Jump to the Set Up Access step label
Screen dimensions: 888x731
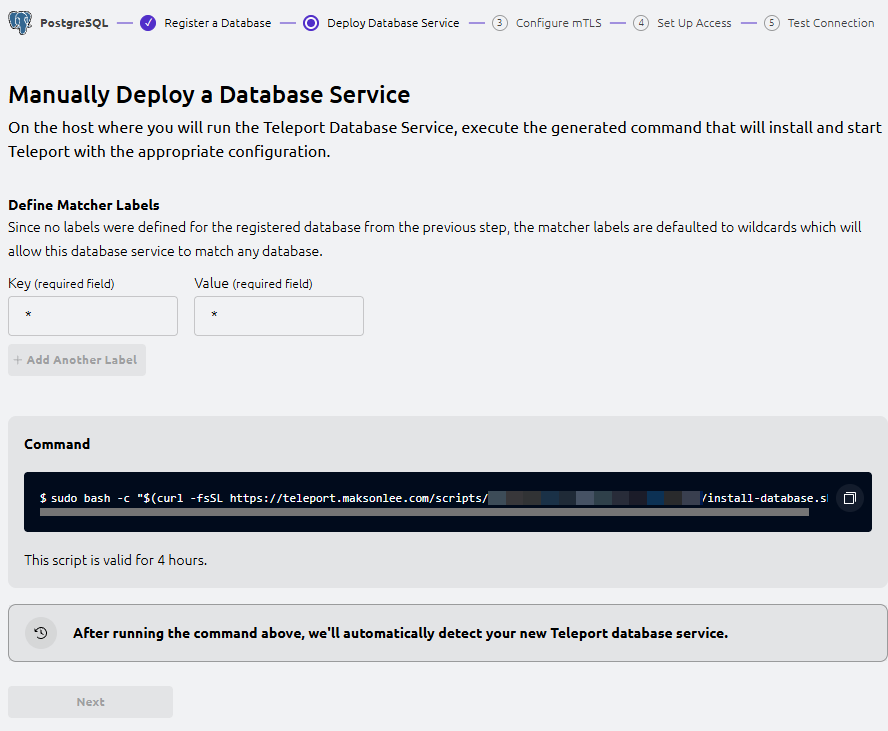693,23
